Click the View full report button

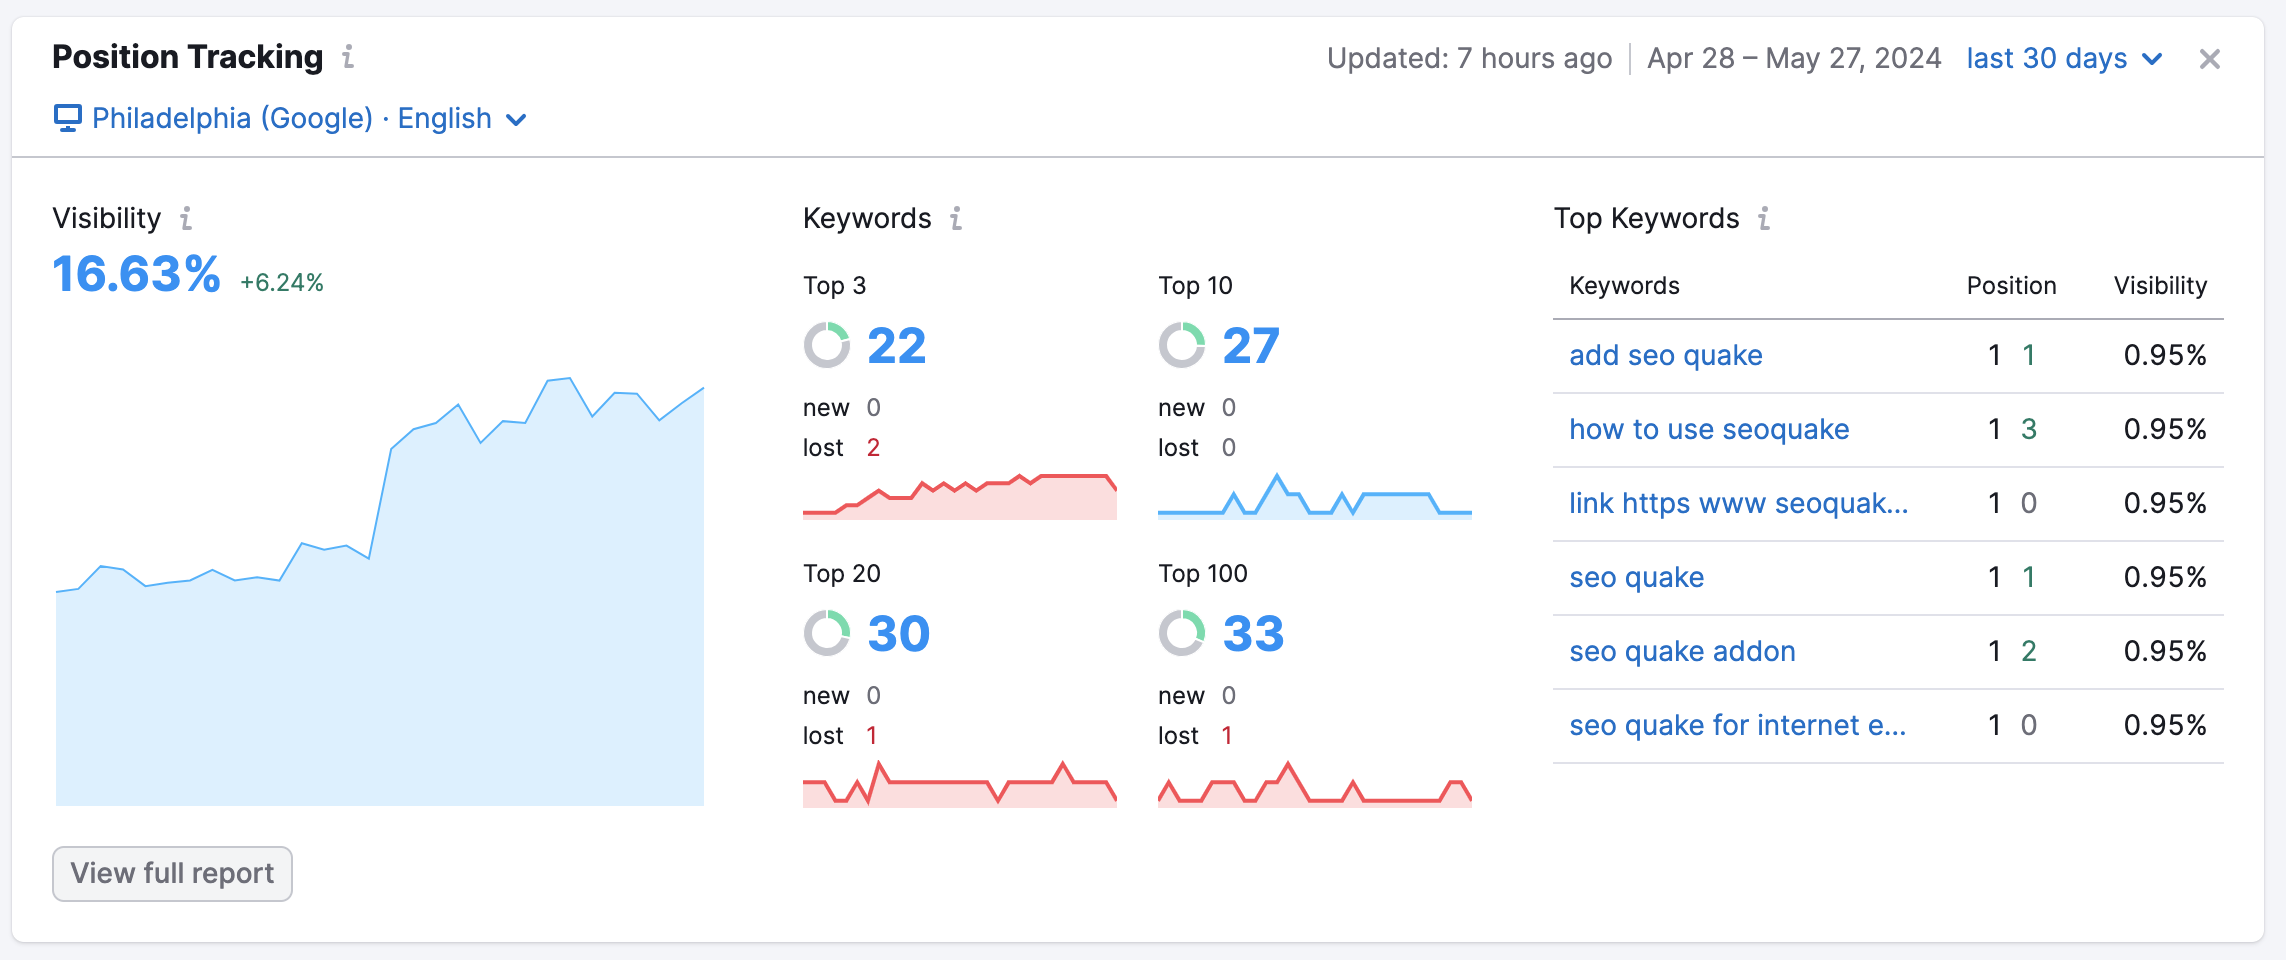point(171,873)
